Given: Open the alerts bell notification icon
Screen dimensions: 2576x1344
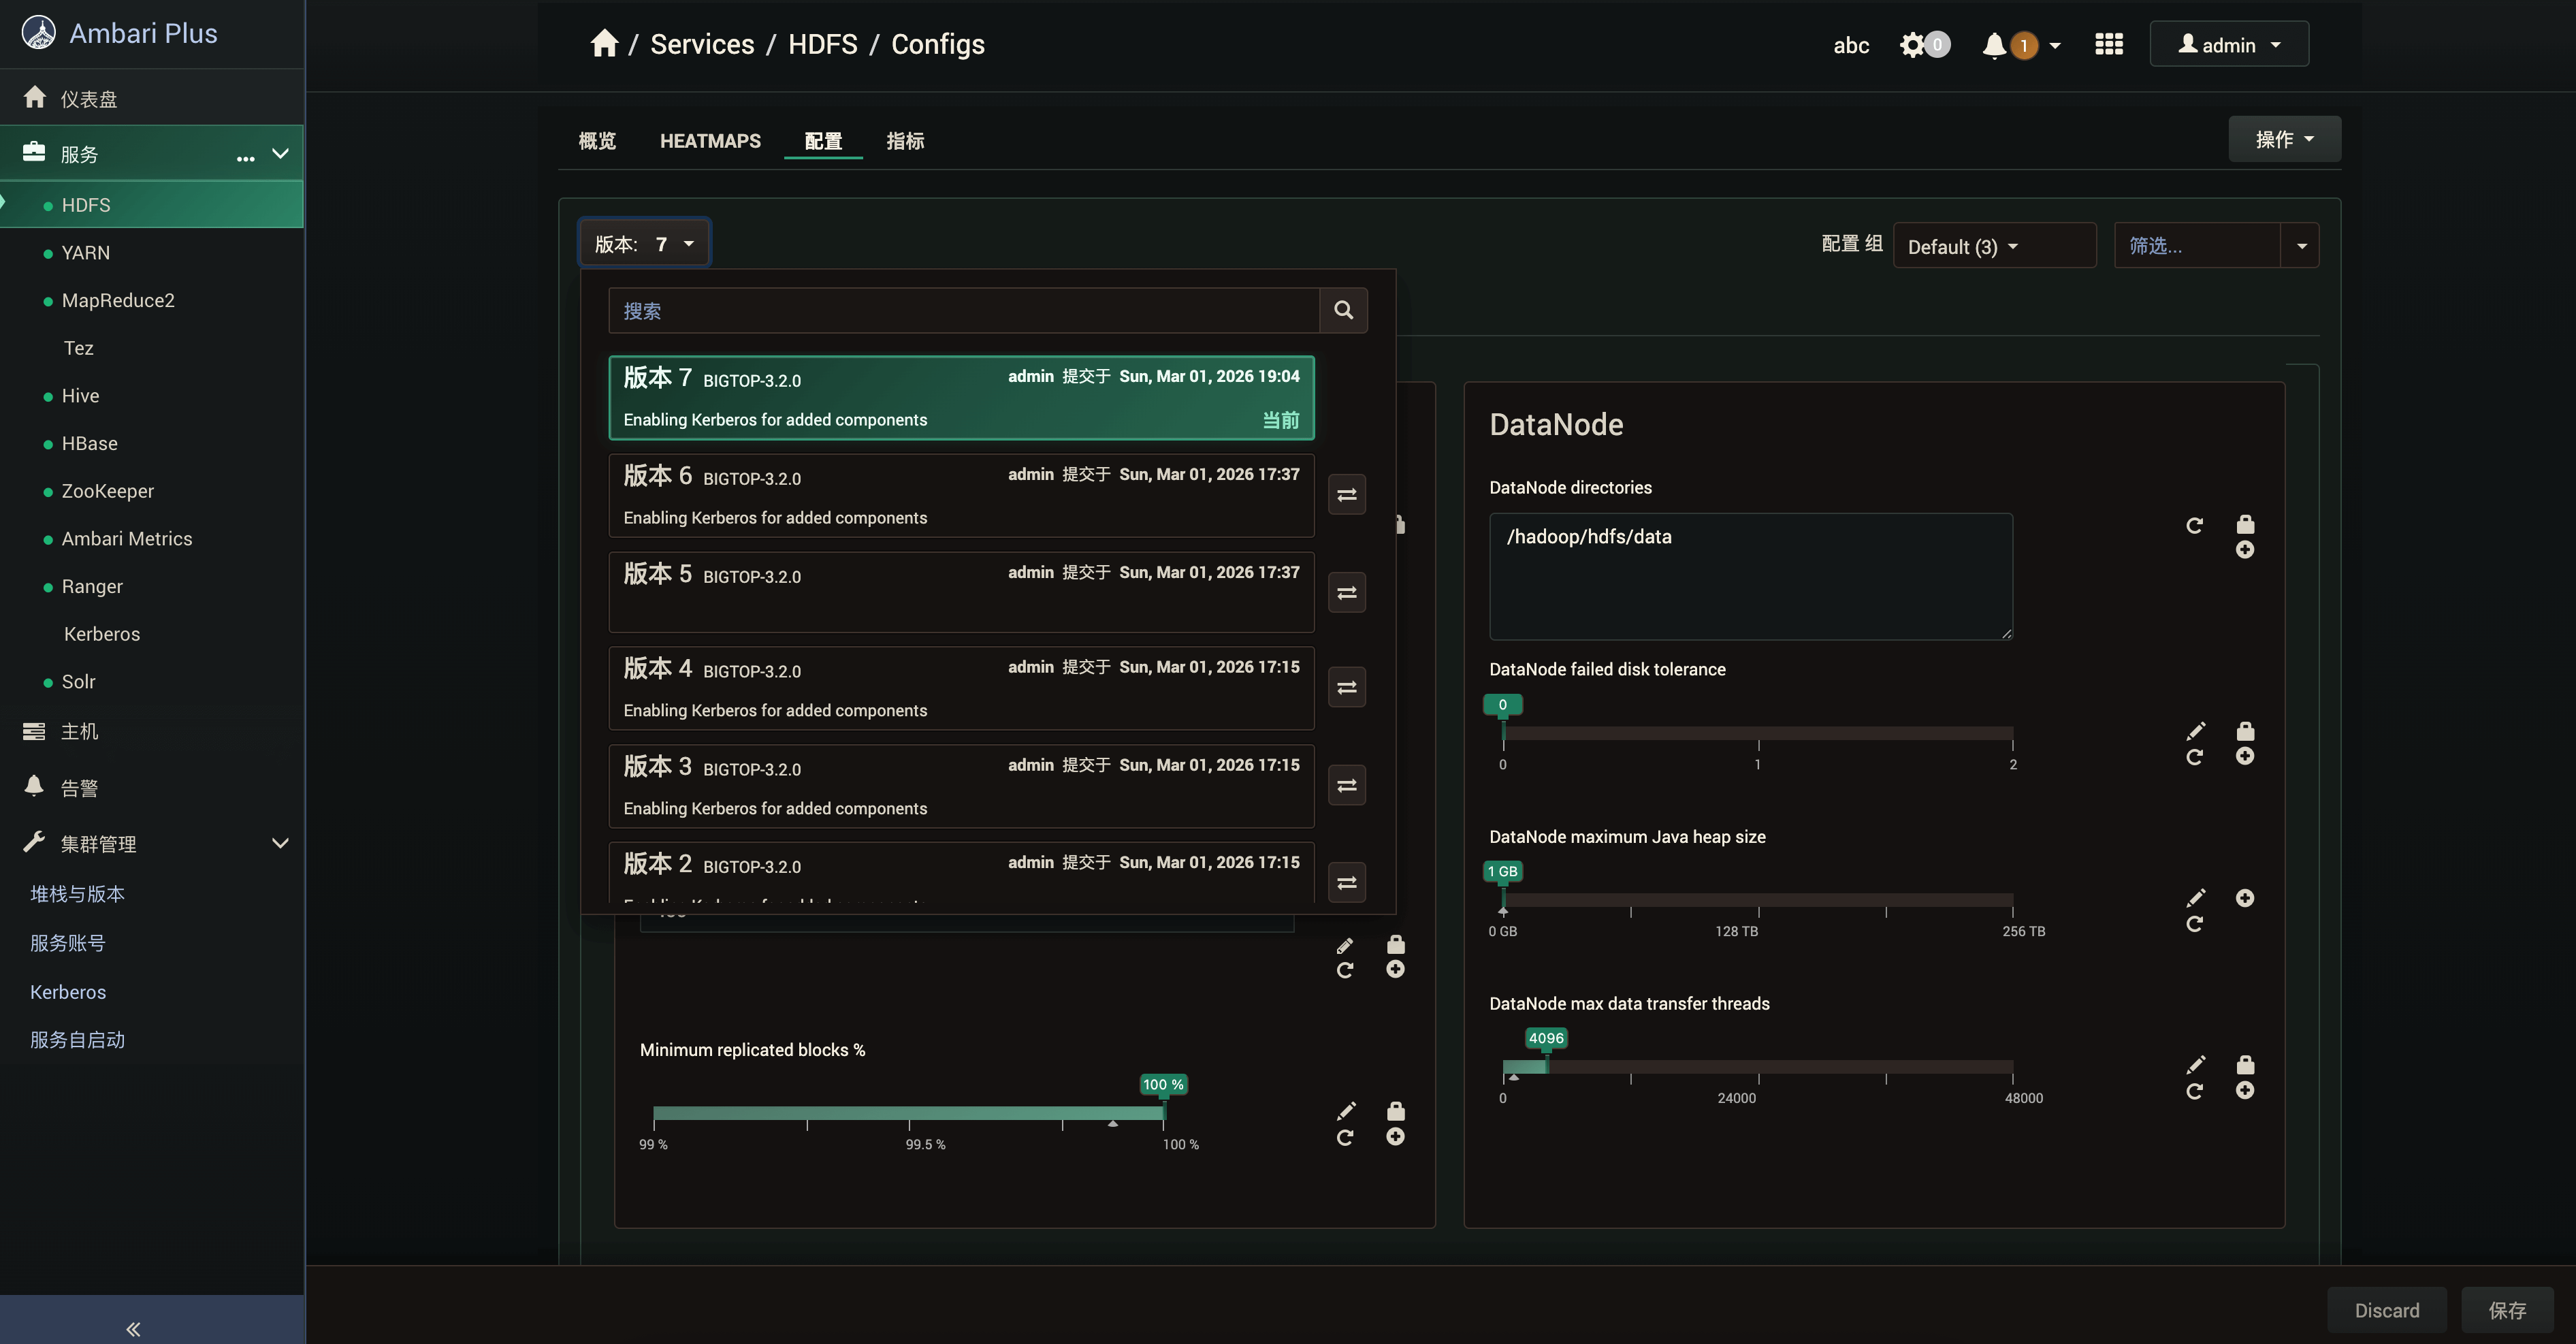Looking at the screenshot, I should click(1994, 45).
